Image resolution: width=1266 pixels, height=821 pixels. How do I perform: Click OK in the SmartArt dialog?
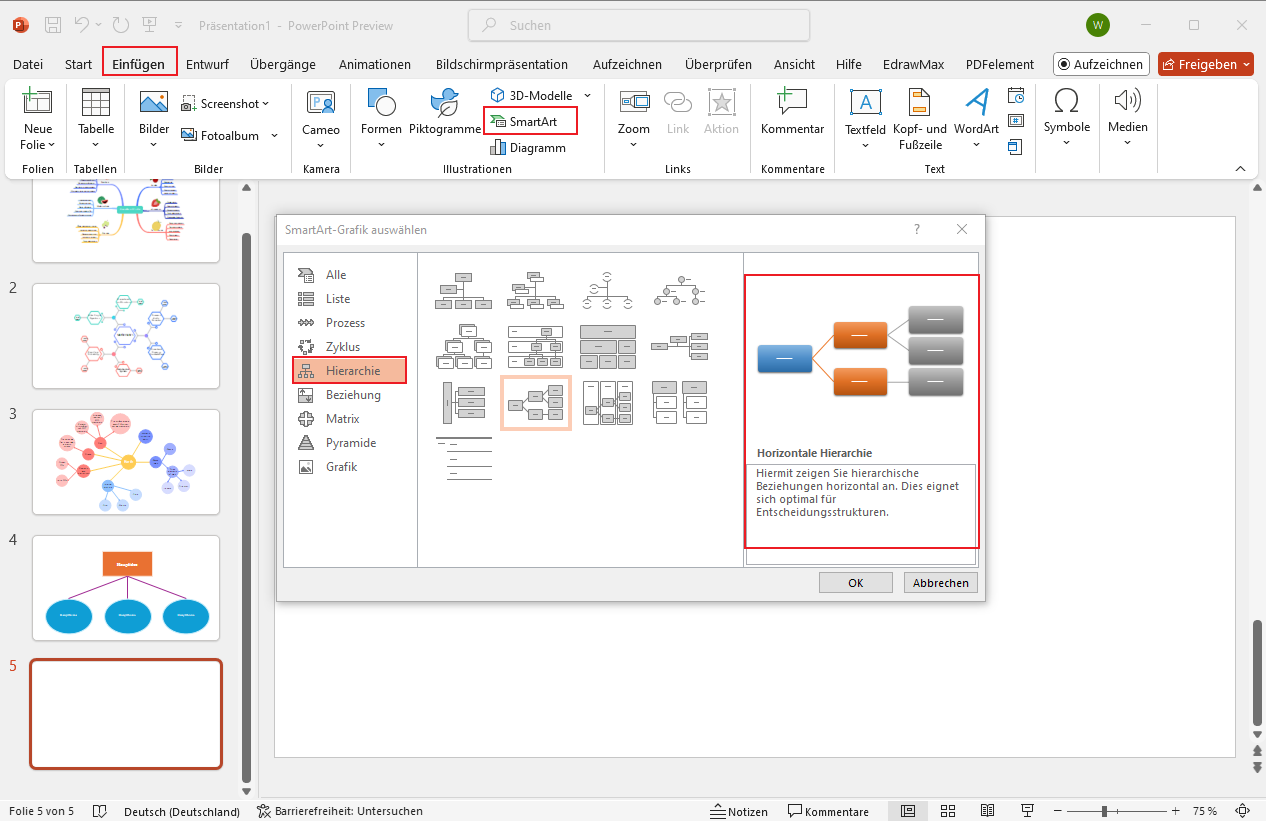click(x=855, y=583)
